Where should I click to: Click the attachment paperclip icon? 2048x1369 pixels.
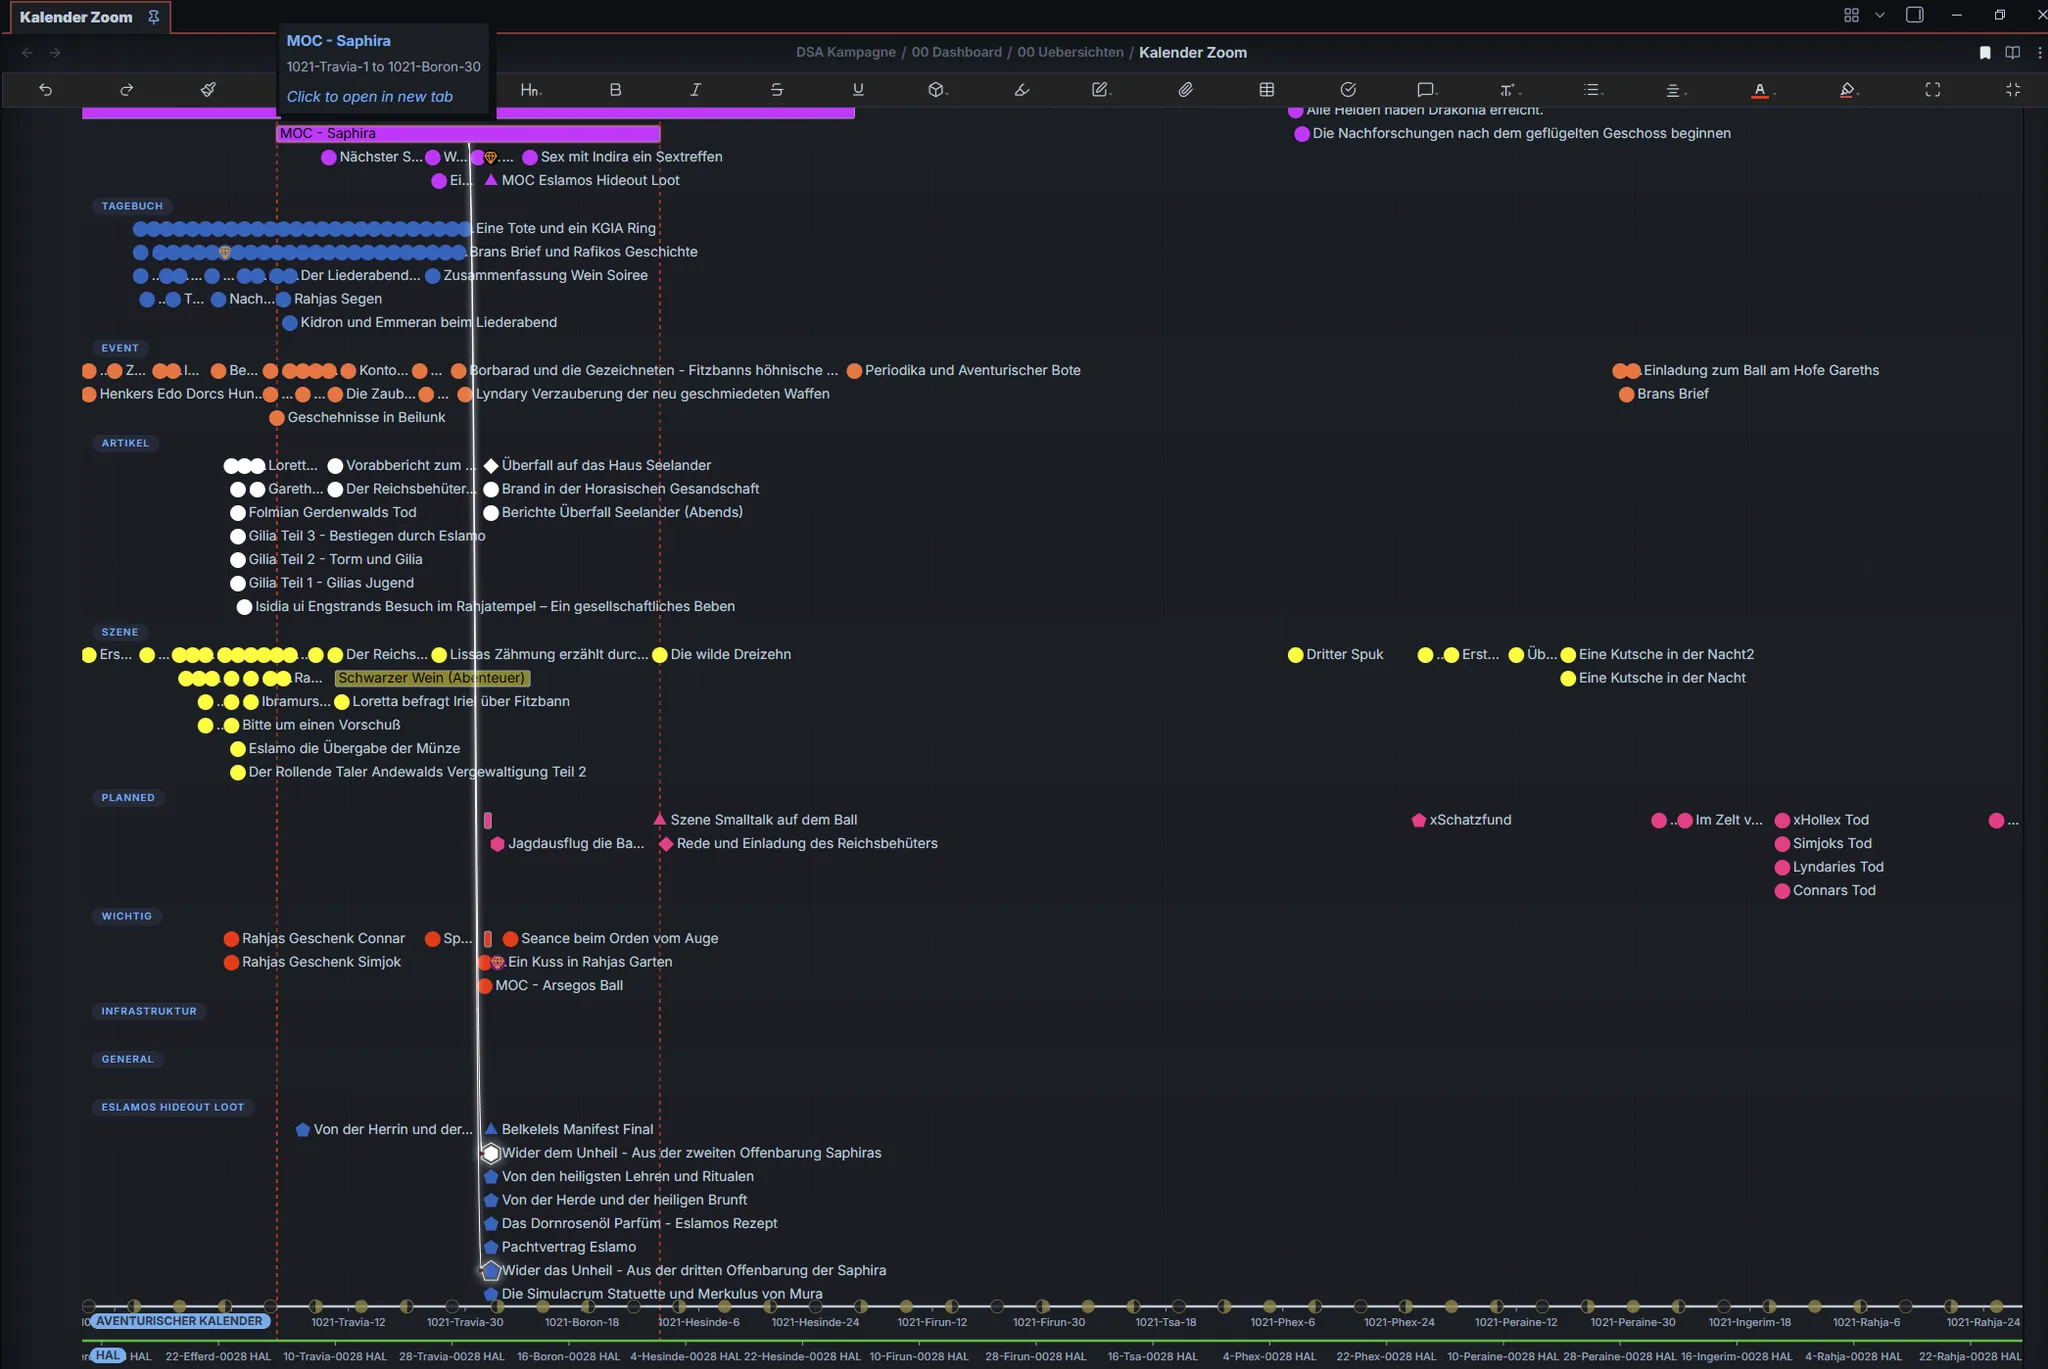pos(1185,90)
